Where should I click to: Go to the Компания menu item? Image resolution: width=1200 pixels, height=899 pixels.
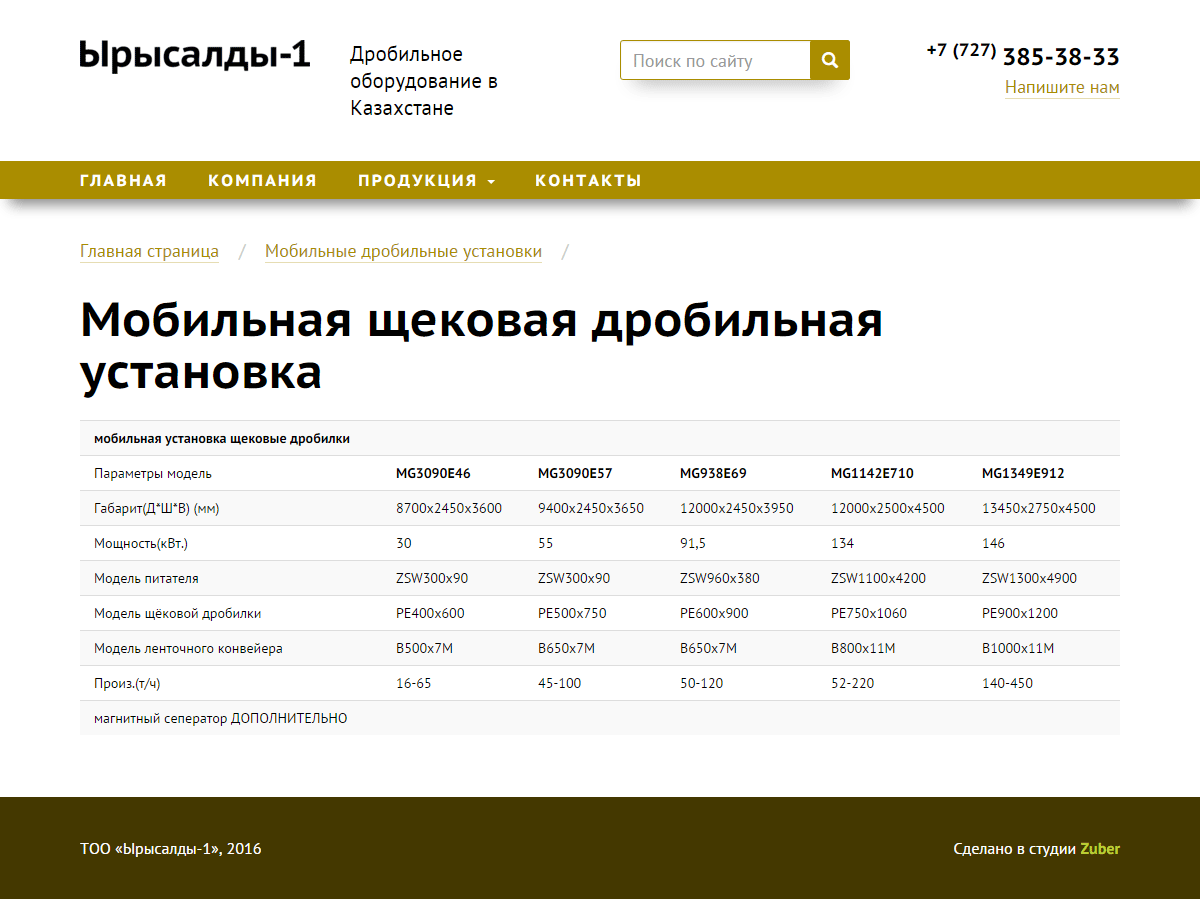[262, 181]
